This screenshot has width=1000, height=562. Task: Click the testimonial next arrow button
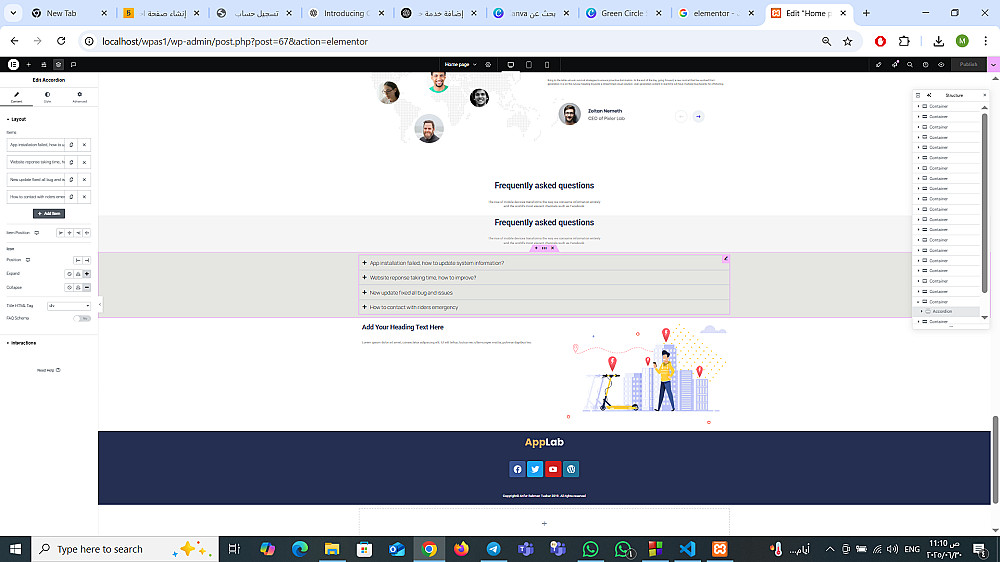click(x=698, y=117)
